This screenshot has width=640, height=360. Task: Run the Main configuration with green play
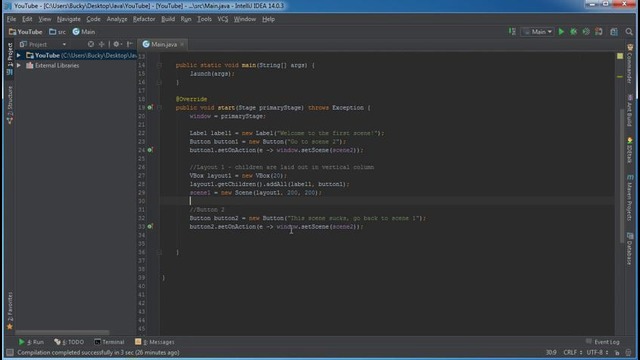click(561, 32)
